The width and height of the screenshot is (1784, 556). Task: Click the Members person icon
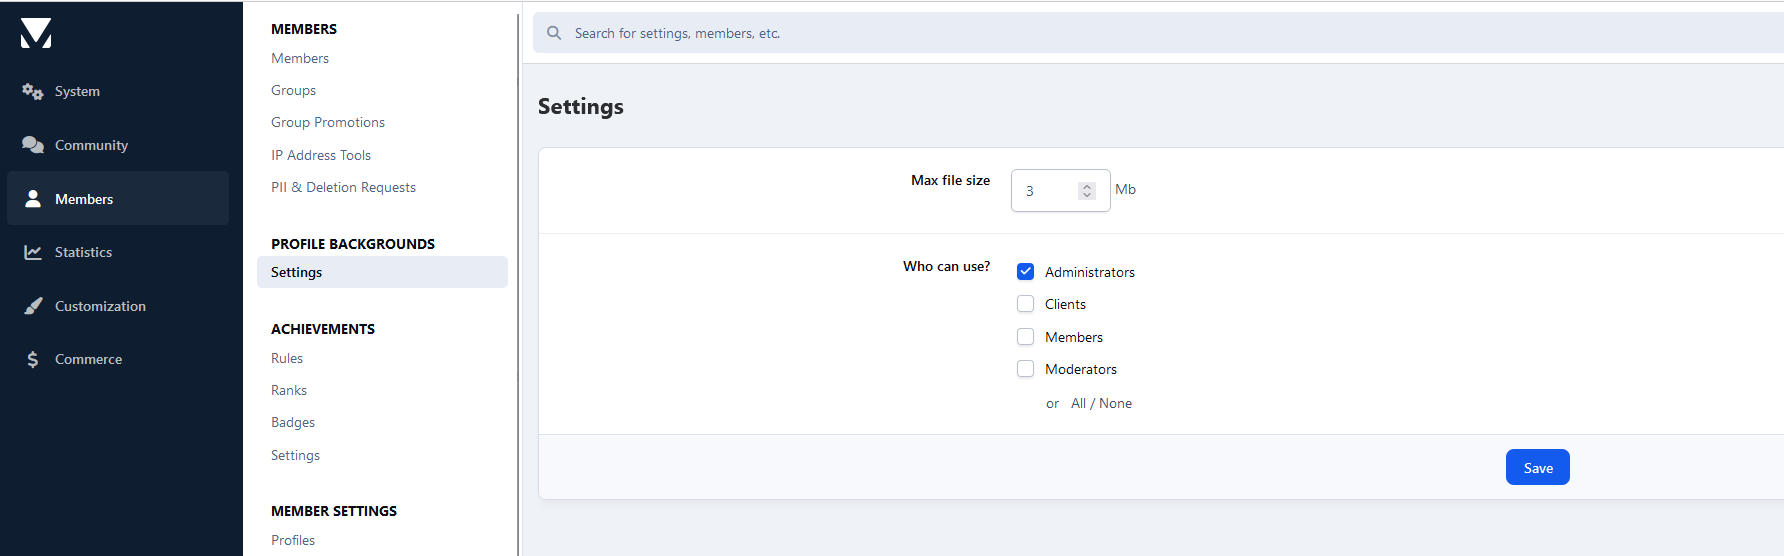pyautogui.click(x=33, y=199)
